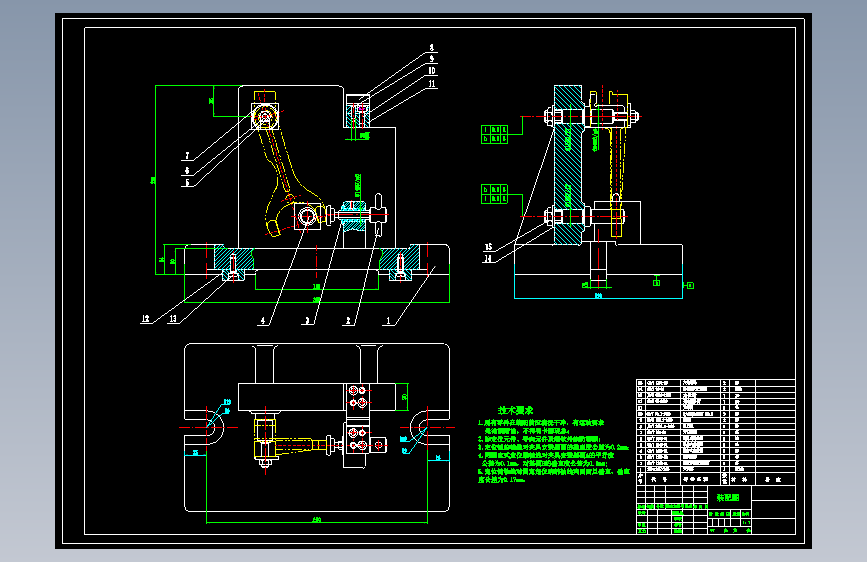Image resolution: width=867 pixels, height=562 pixels.
Task: Pick part balloon number '4' in front view
Action: [263, 320]
